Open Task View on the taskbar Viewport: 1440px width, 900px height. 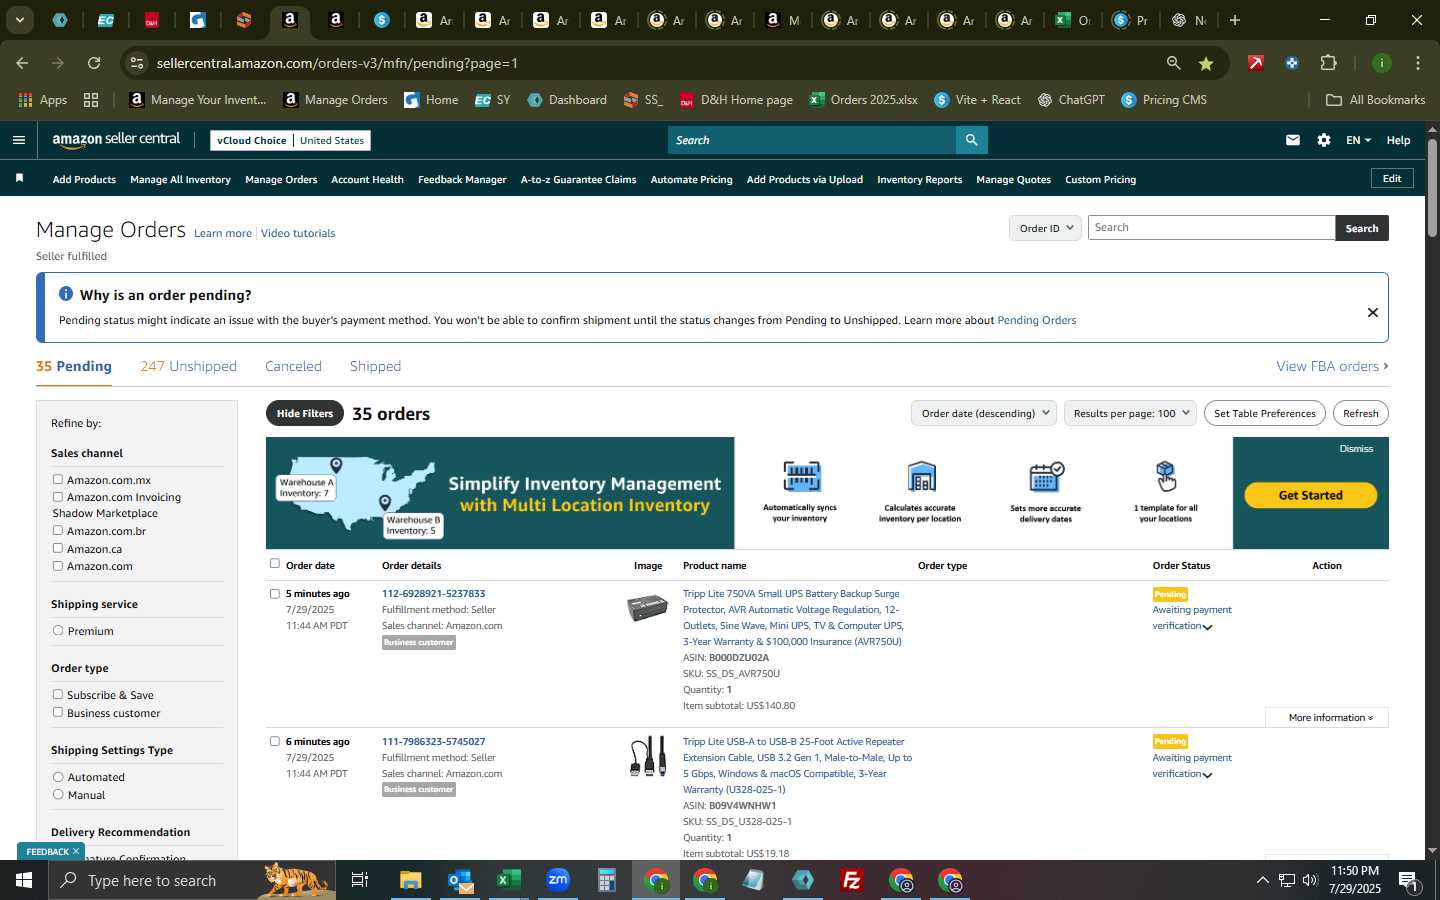pos(360,880)
